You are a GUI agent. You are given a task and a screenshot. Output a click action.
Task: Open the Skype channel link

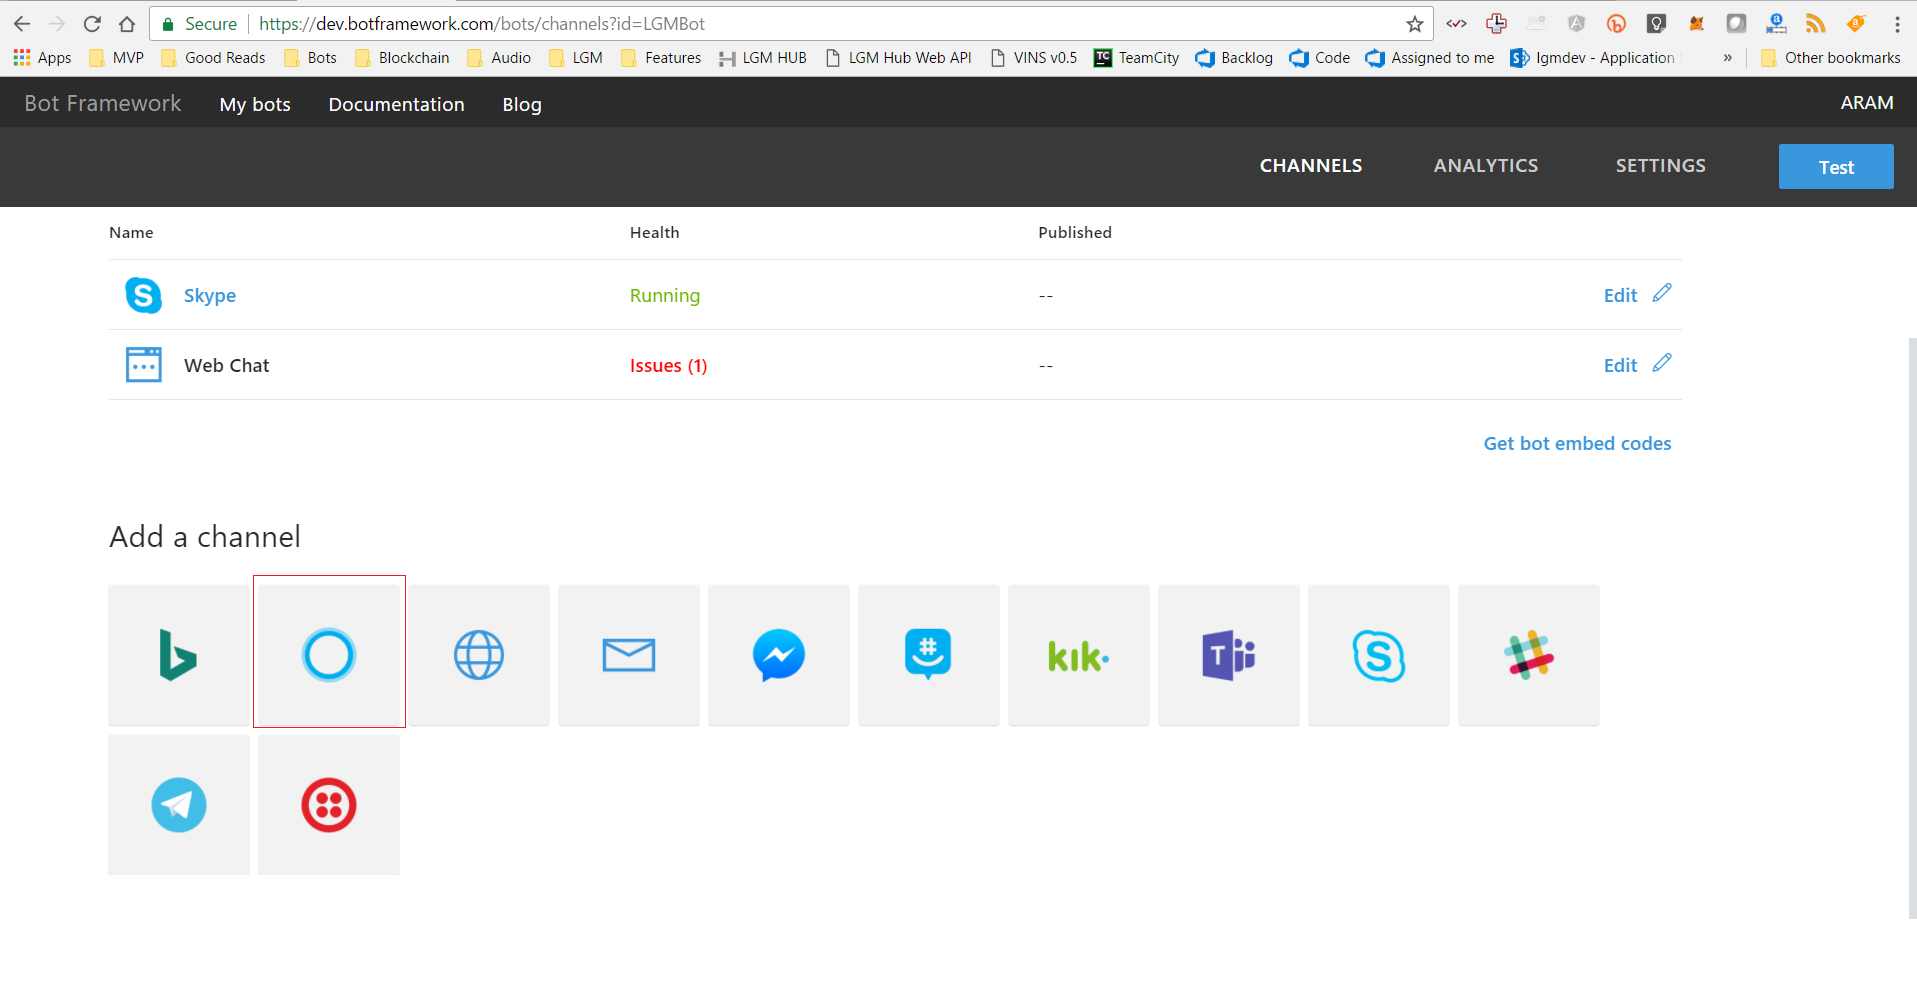coord(210,295)
